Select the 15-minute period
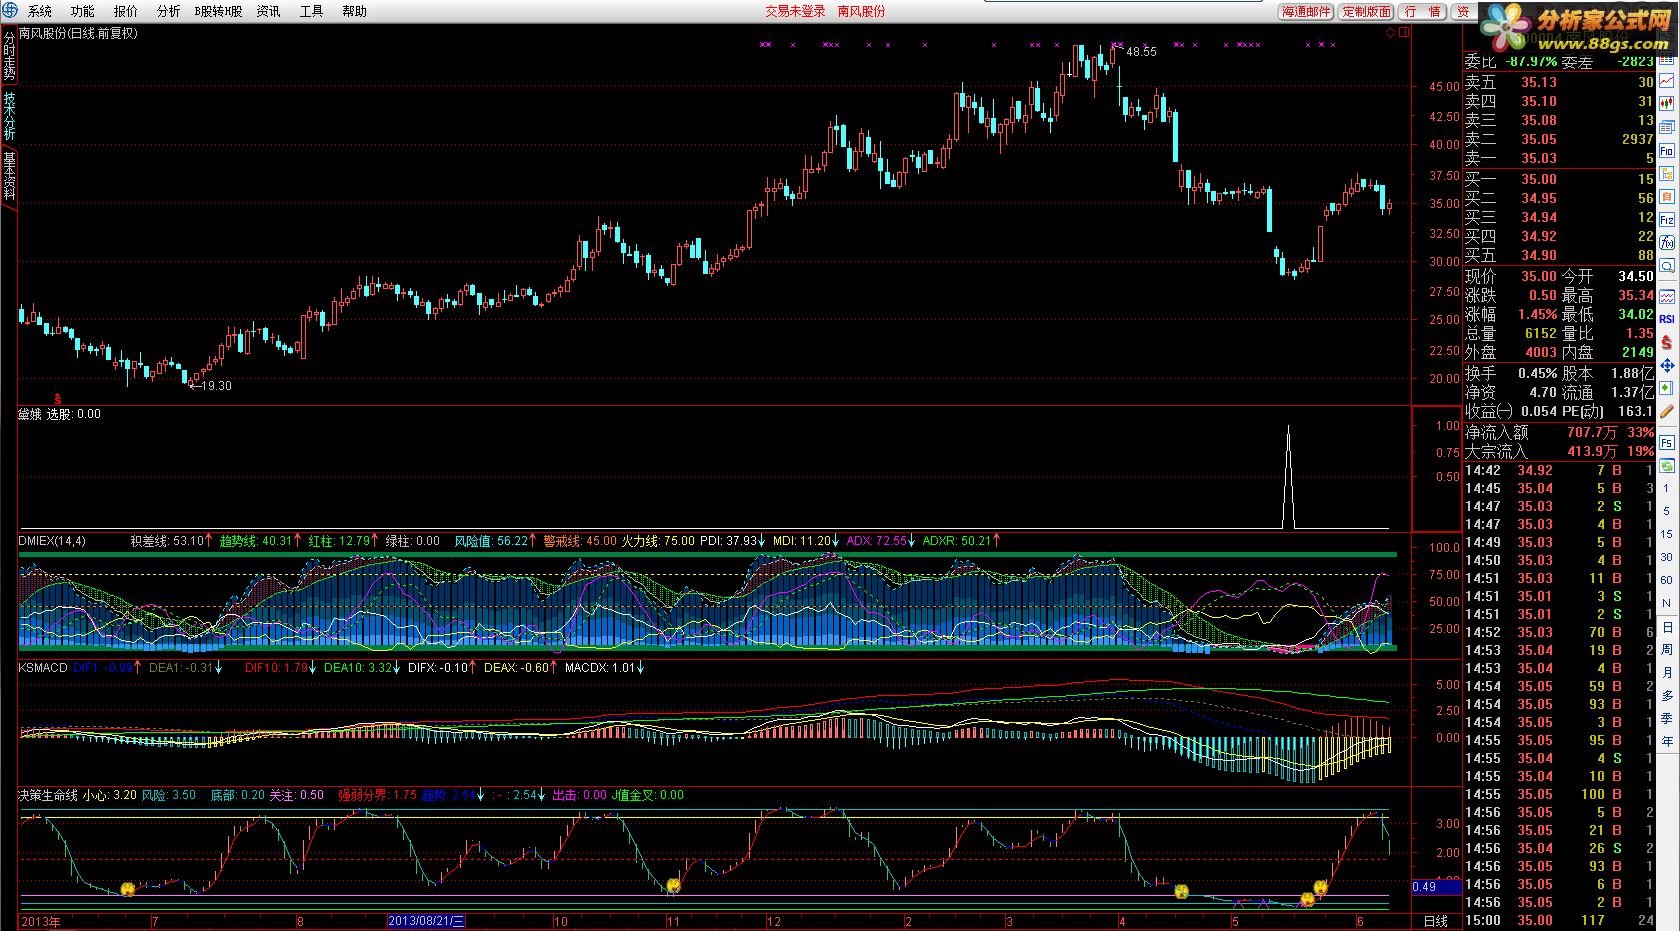Screen dimensions: 1680x931 click(x=1667, y=534)
